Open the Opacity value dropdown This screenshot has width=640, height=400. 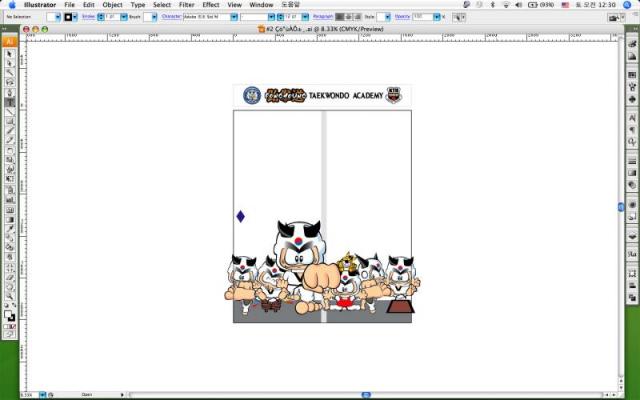437,17
